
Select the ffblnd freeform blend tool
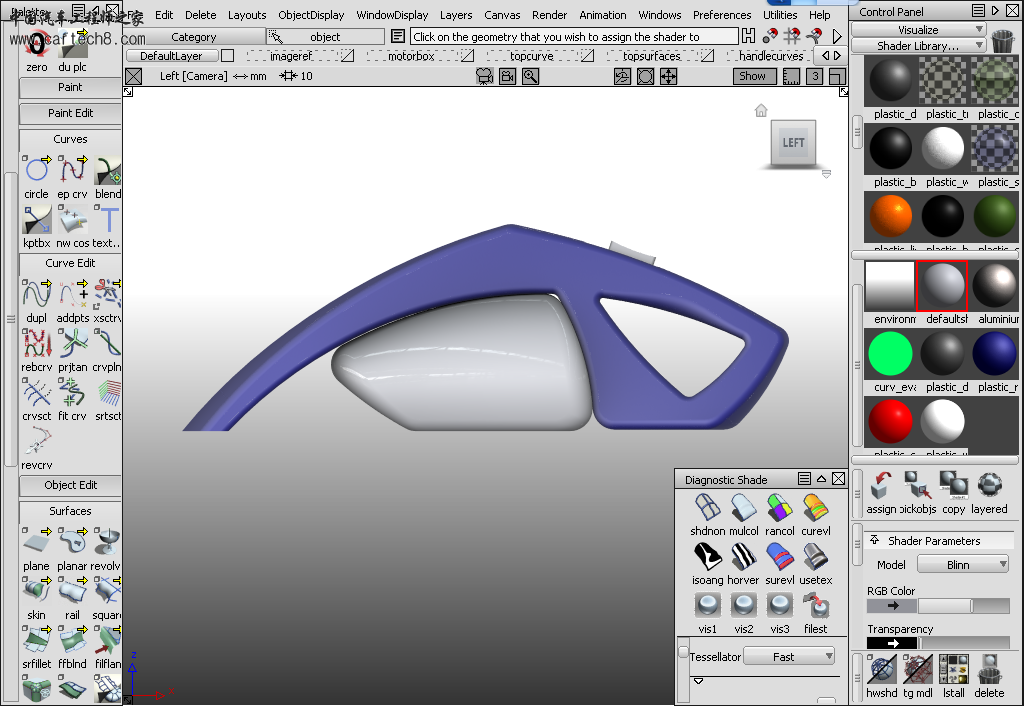pos(72,641)
